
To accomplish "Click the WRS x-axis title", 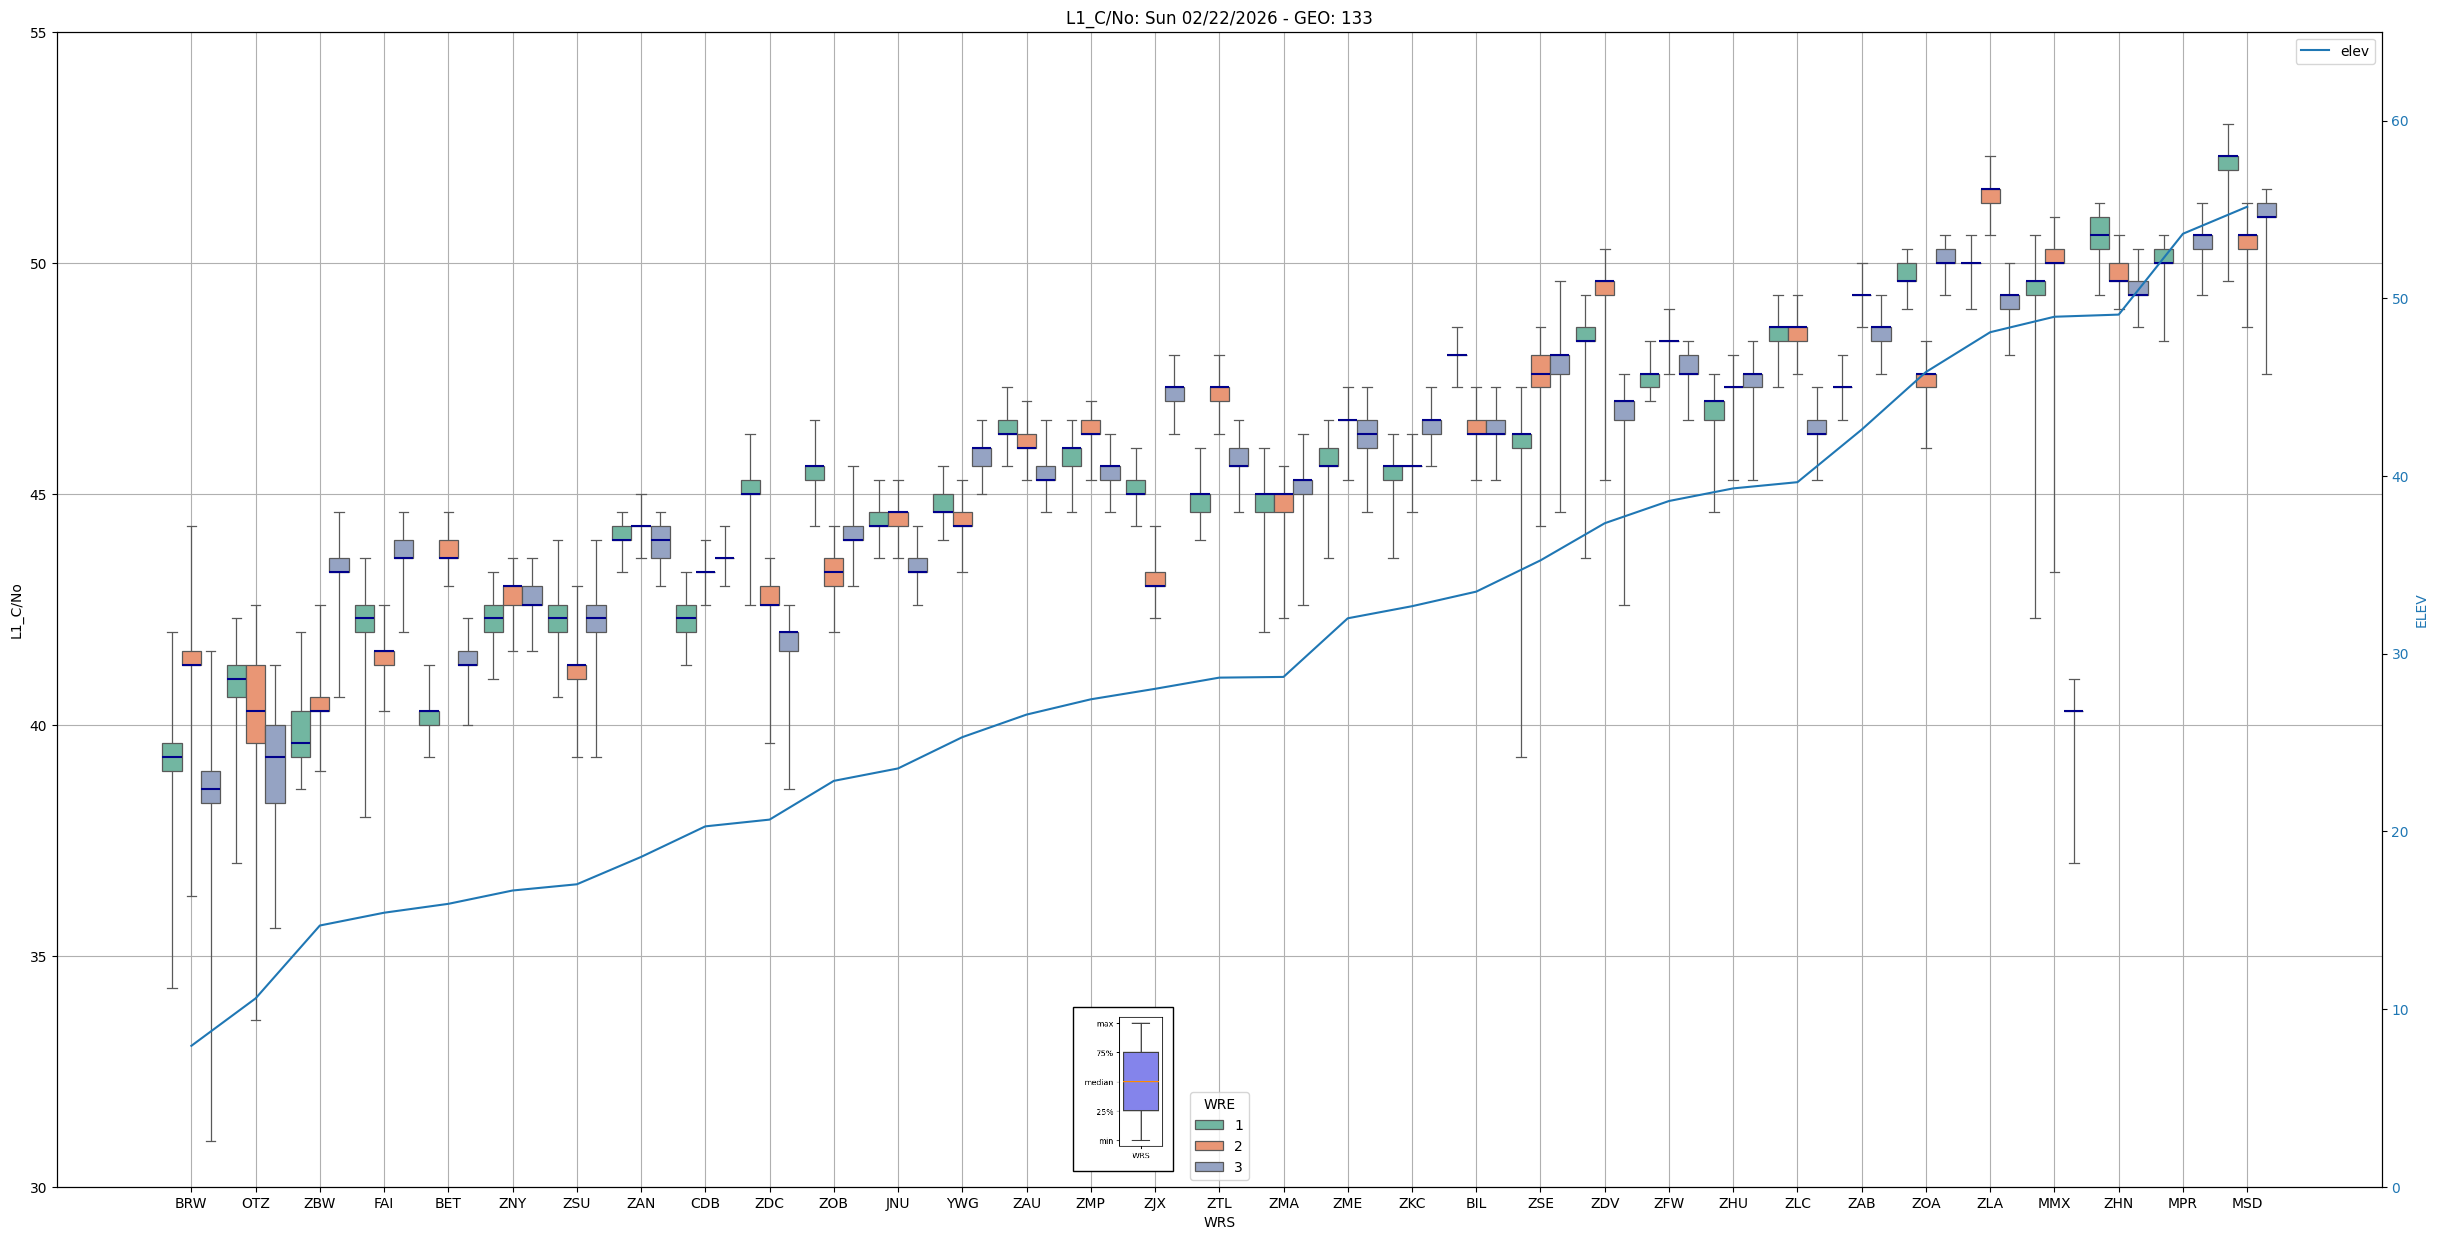I will pos(1218,1222).
